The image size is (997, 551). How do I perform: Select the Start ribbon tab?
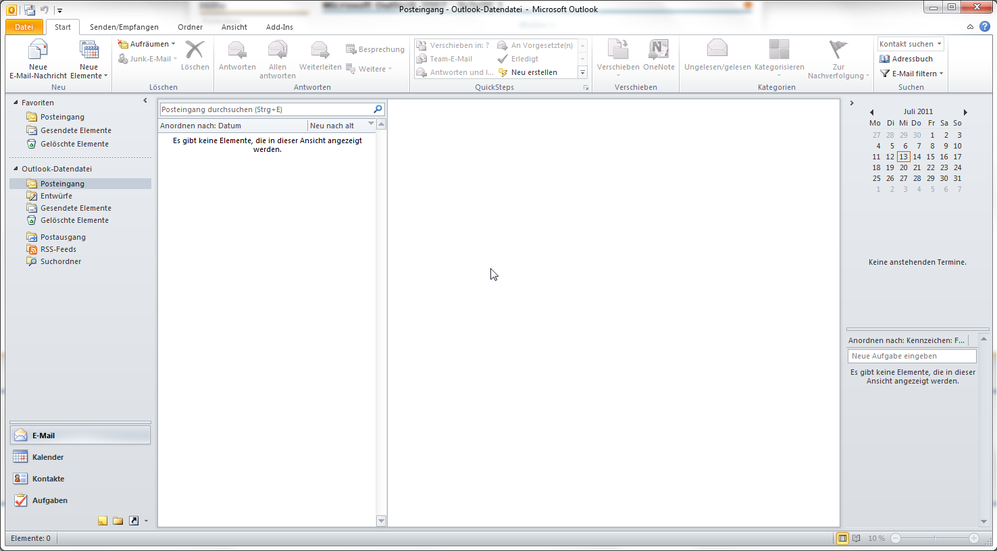click(62, 27)
